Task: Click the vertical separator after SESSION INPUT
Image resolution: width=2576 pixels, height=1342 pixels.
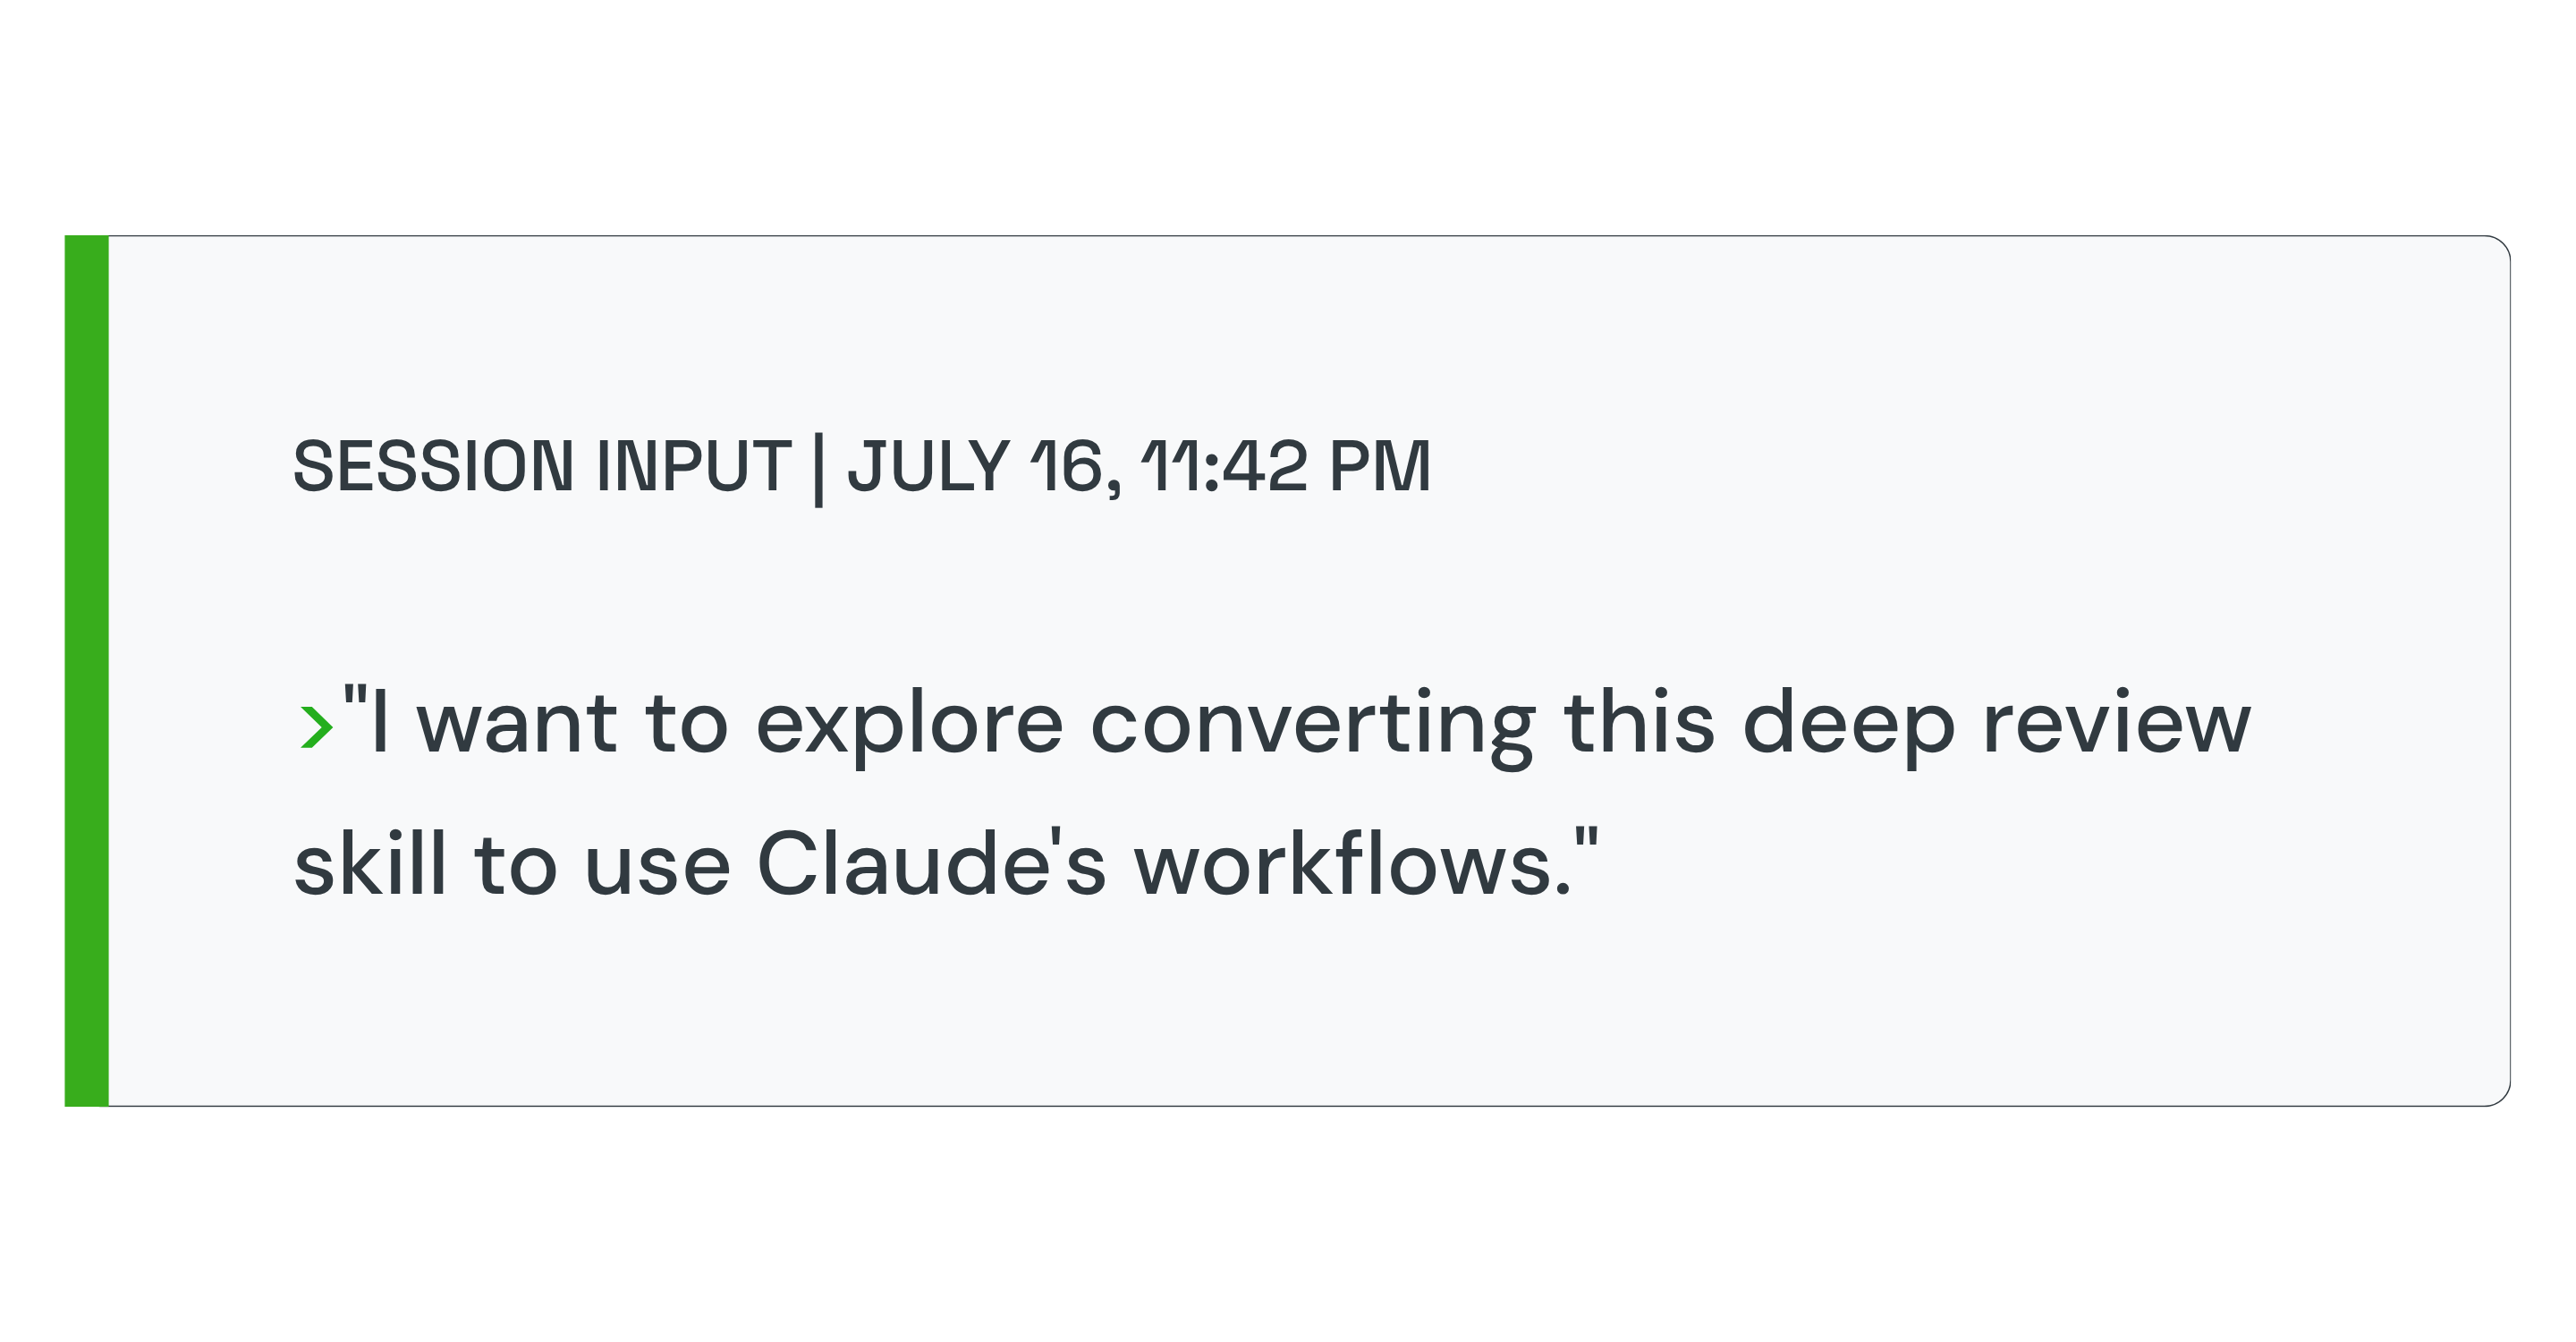Action: pyautogui.click(x=819, y=470)
